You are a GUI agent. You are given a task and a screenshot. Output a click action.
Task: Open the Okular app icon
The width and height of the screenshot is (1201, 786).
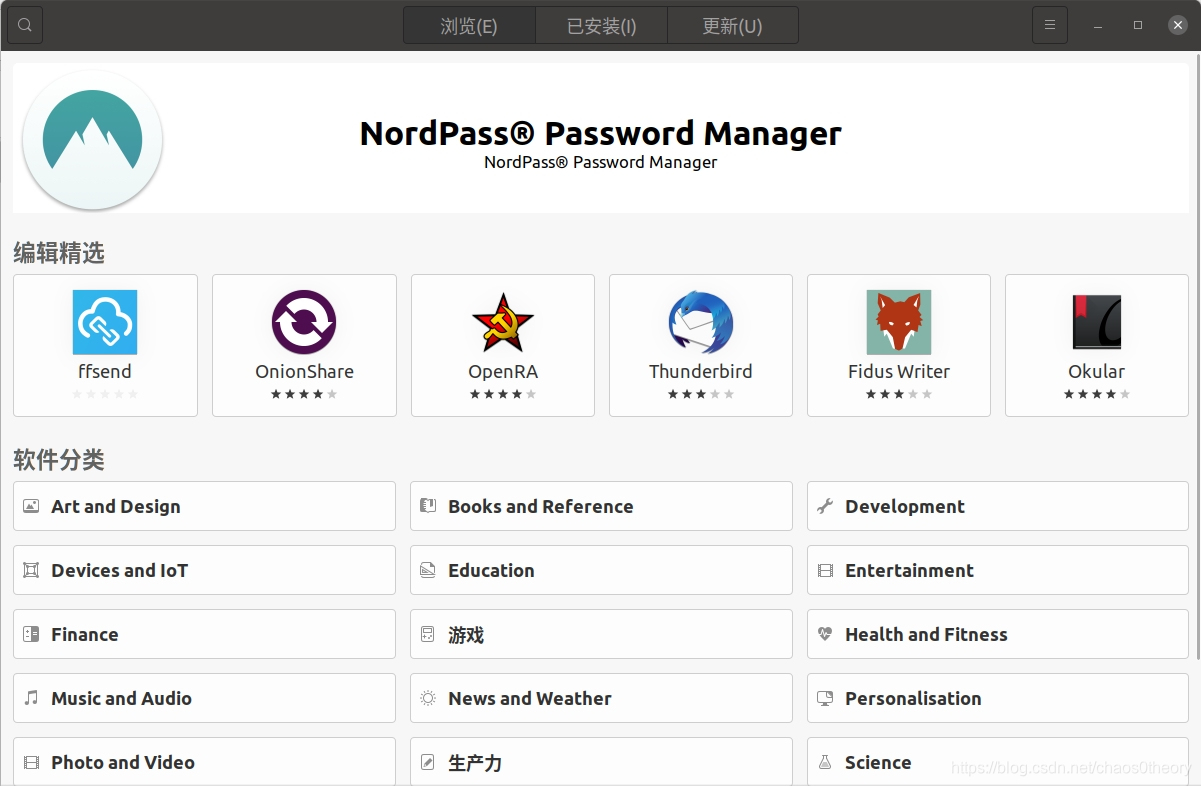click(x=1097, y=322)
